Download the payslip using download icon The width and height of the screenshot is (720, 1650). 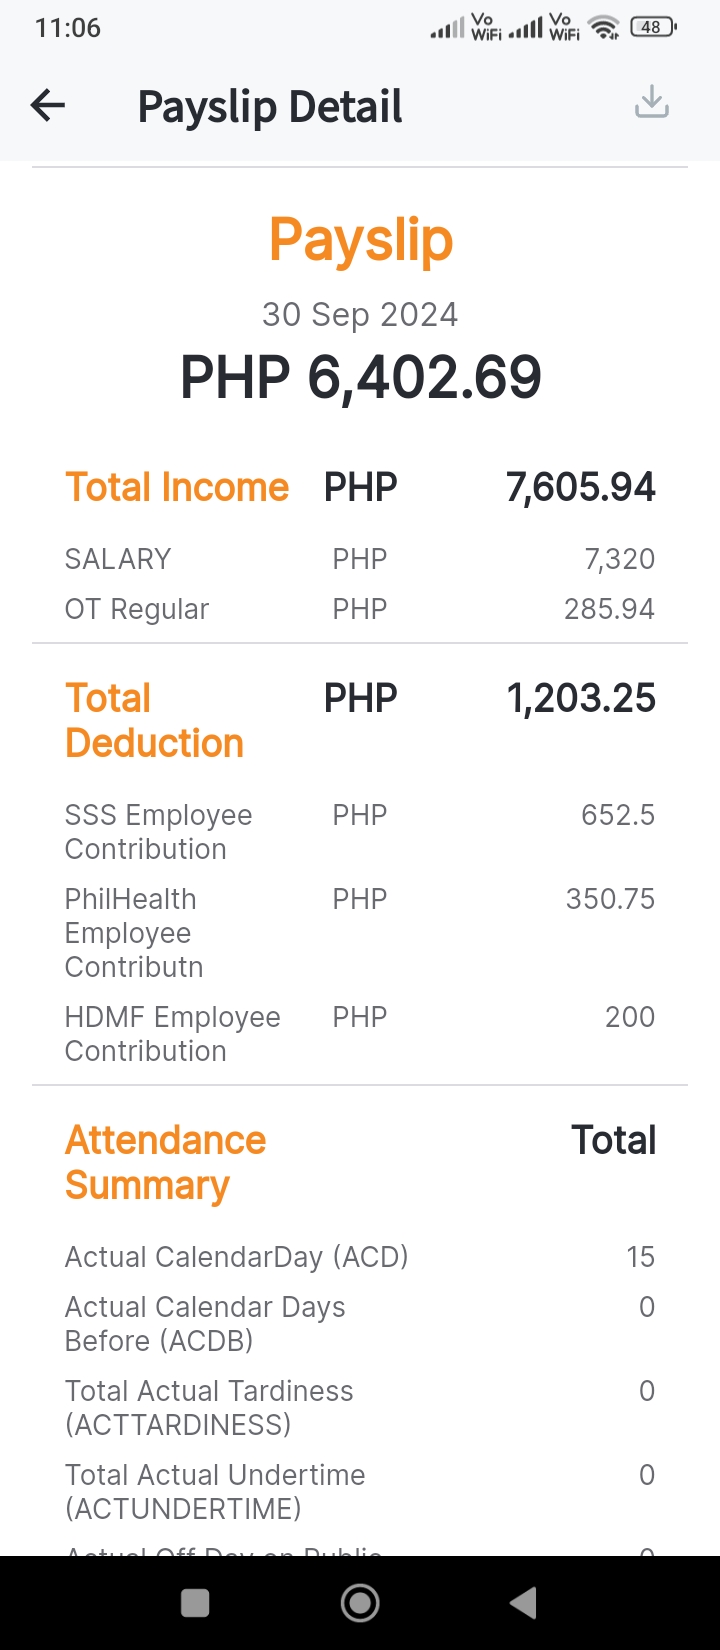click(652, 102)
